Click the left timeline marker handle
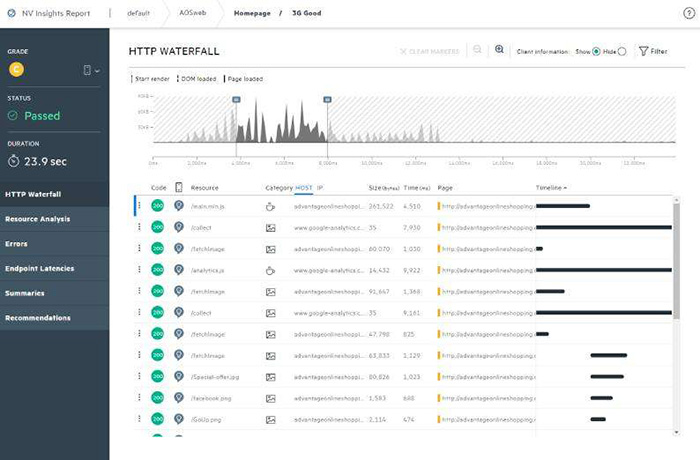The image size is (700, 460). [x=236, y=100]
